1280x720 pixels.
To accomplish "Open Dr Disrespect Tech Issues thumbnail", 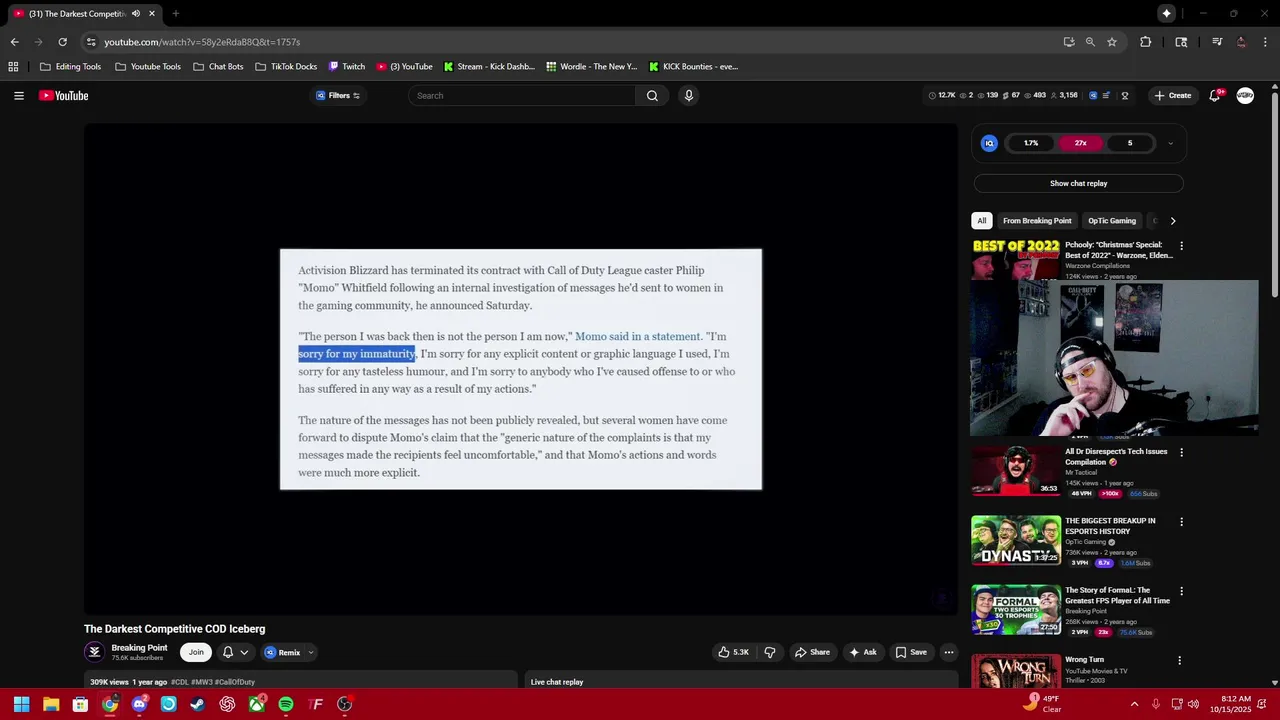I will coord(1016,471).
